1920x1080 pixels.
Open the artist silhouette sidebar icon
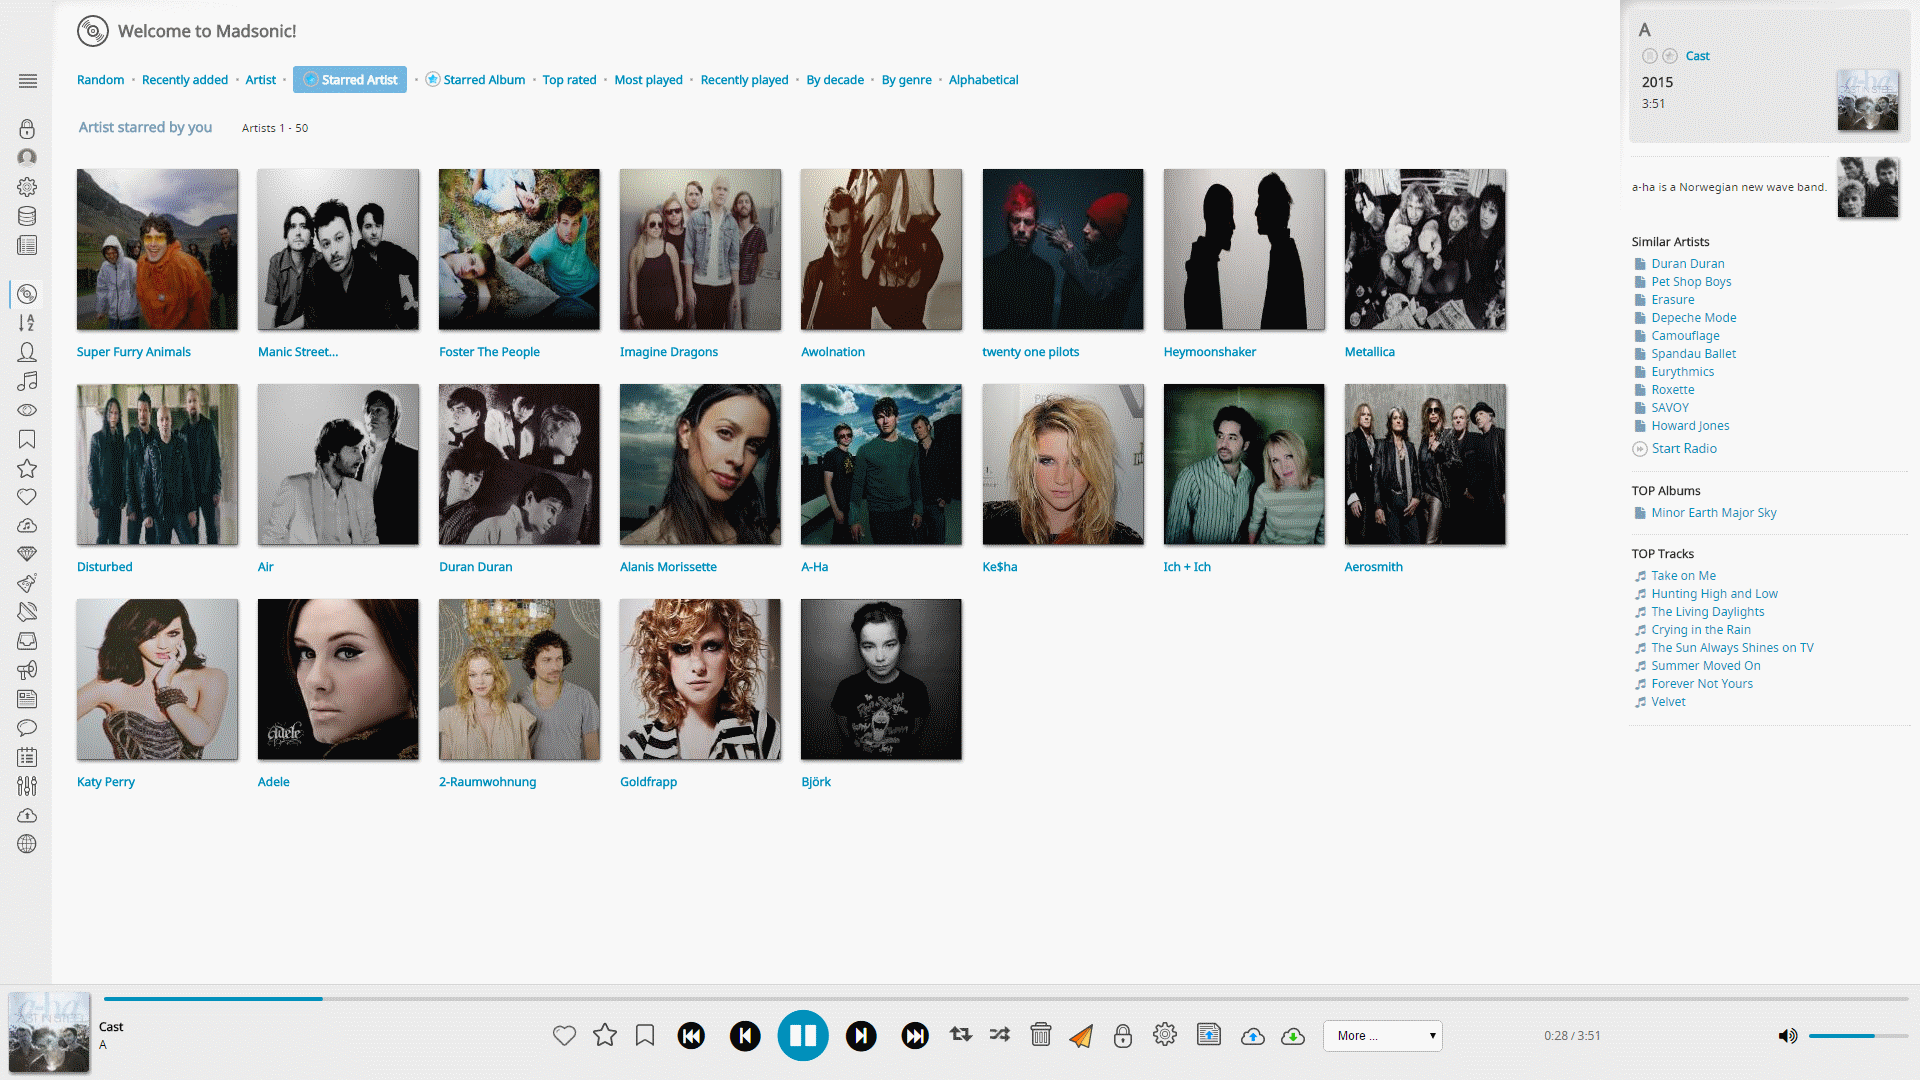click(27, 352)
